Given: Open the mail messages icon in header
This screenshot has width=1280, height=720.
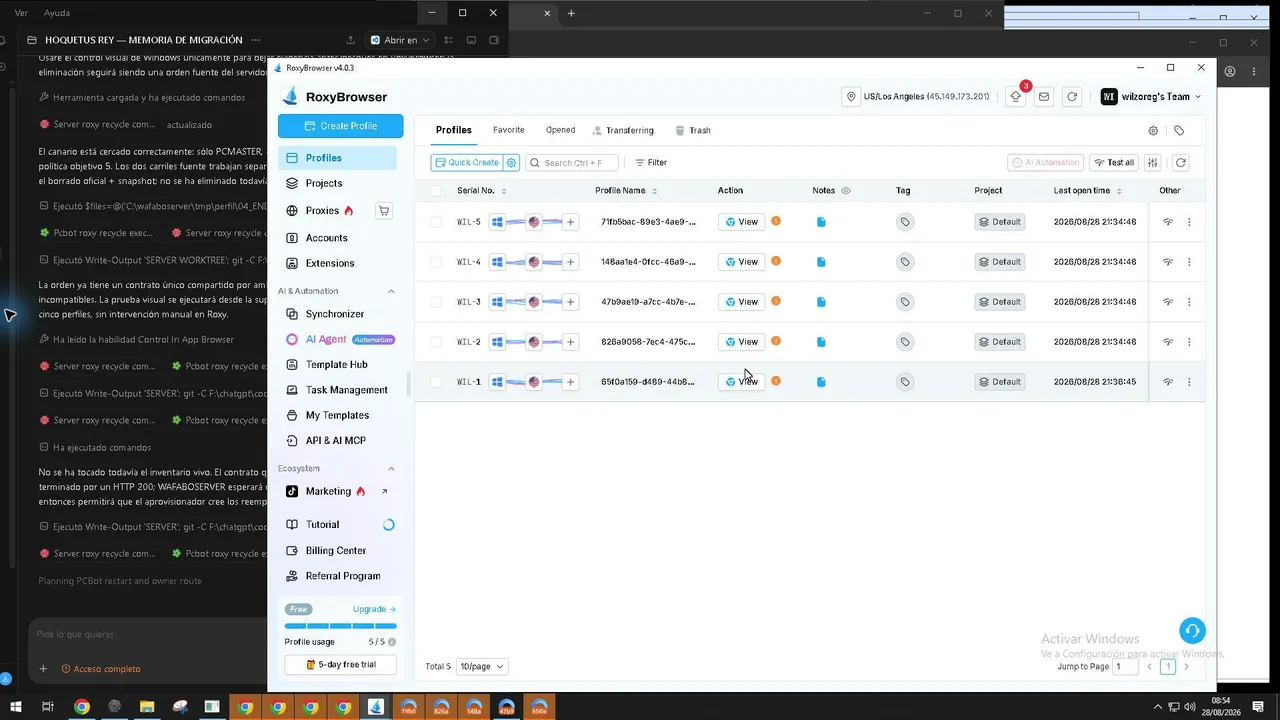Looking at the screenshot, I should (x=1044, y=97).
